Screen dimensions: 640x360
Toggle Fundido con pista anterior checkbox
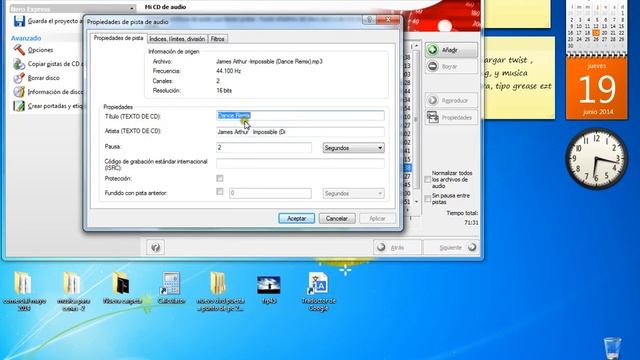(220, 191)
